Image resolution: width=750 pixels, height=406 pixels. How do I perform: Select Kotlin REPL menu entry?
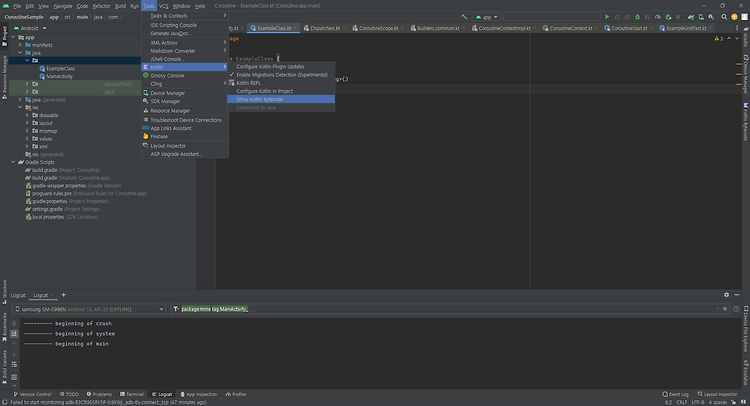[281, 83]
